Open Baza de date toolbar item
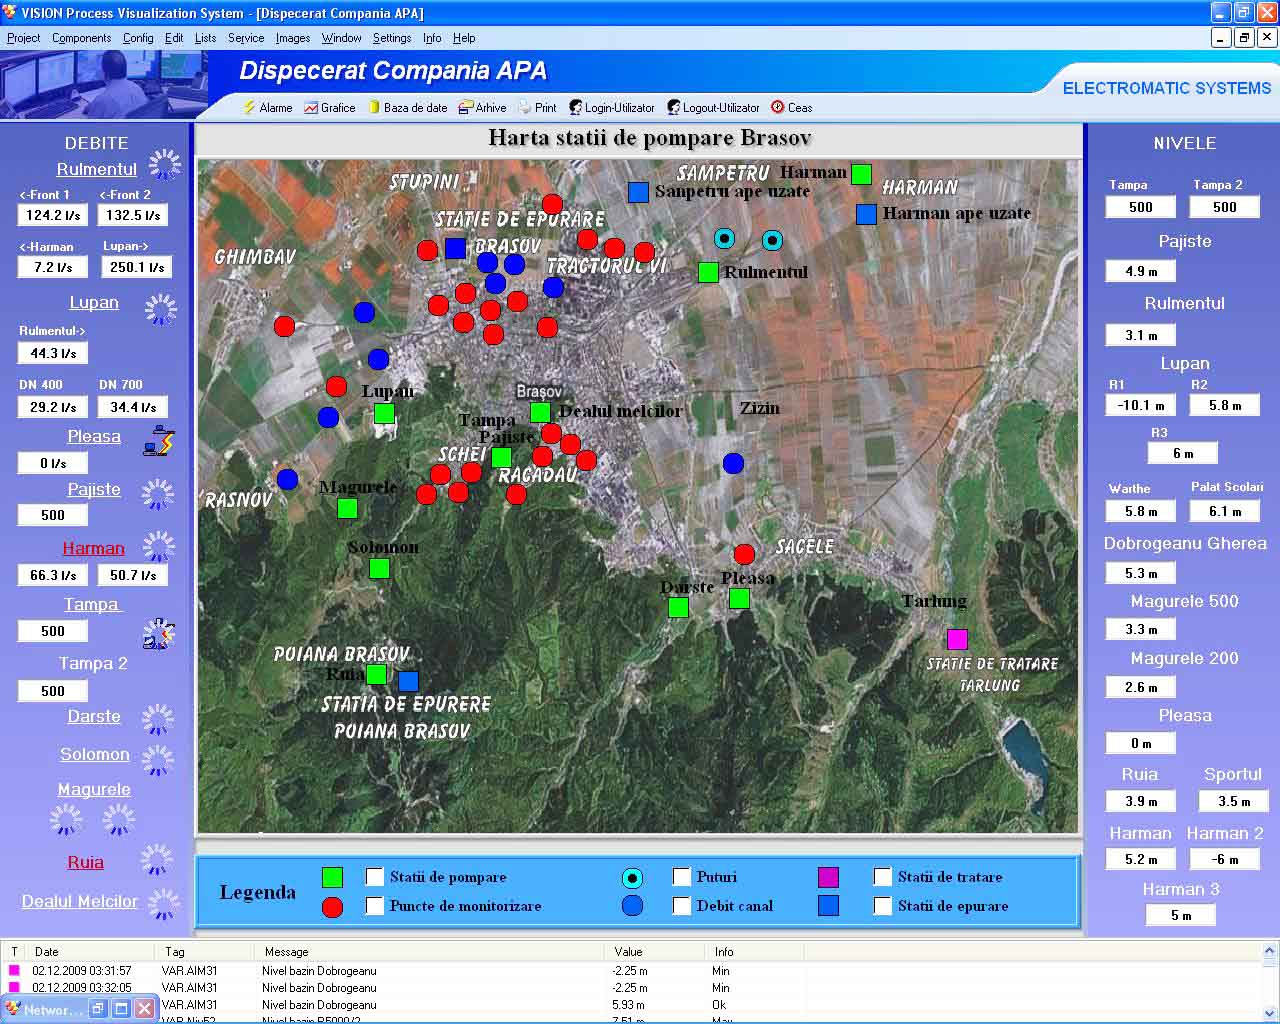Image resolution: width=1280 pixels, height=1024 pixels. [x=408, y=107]
